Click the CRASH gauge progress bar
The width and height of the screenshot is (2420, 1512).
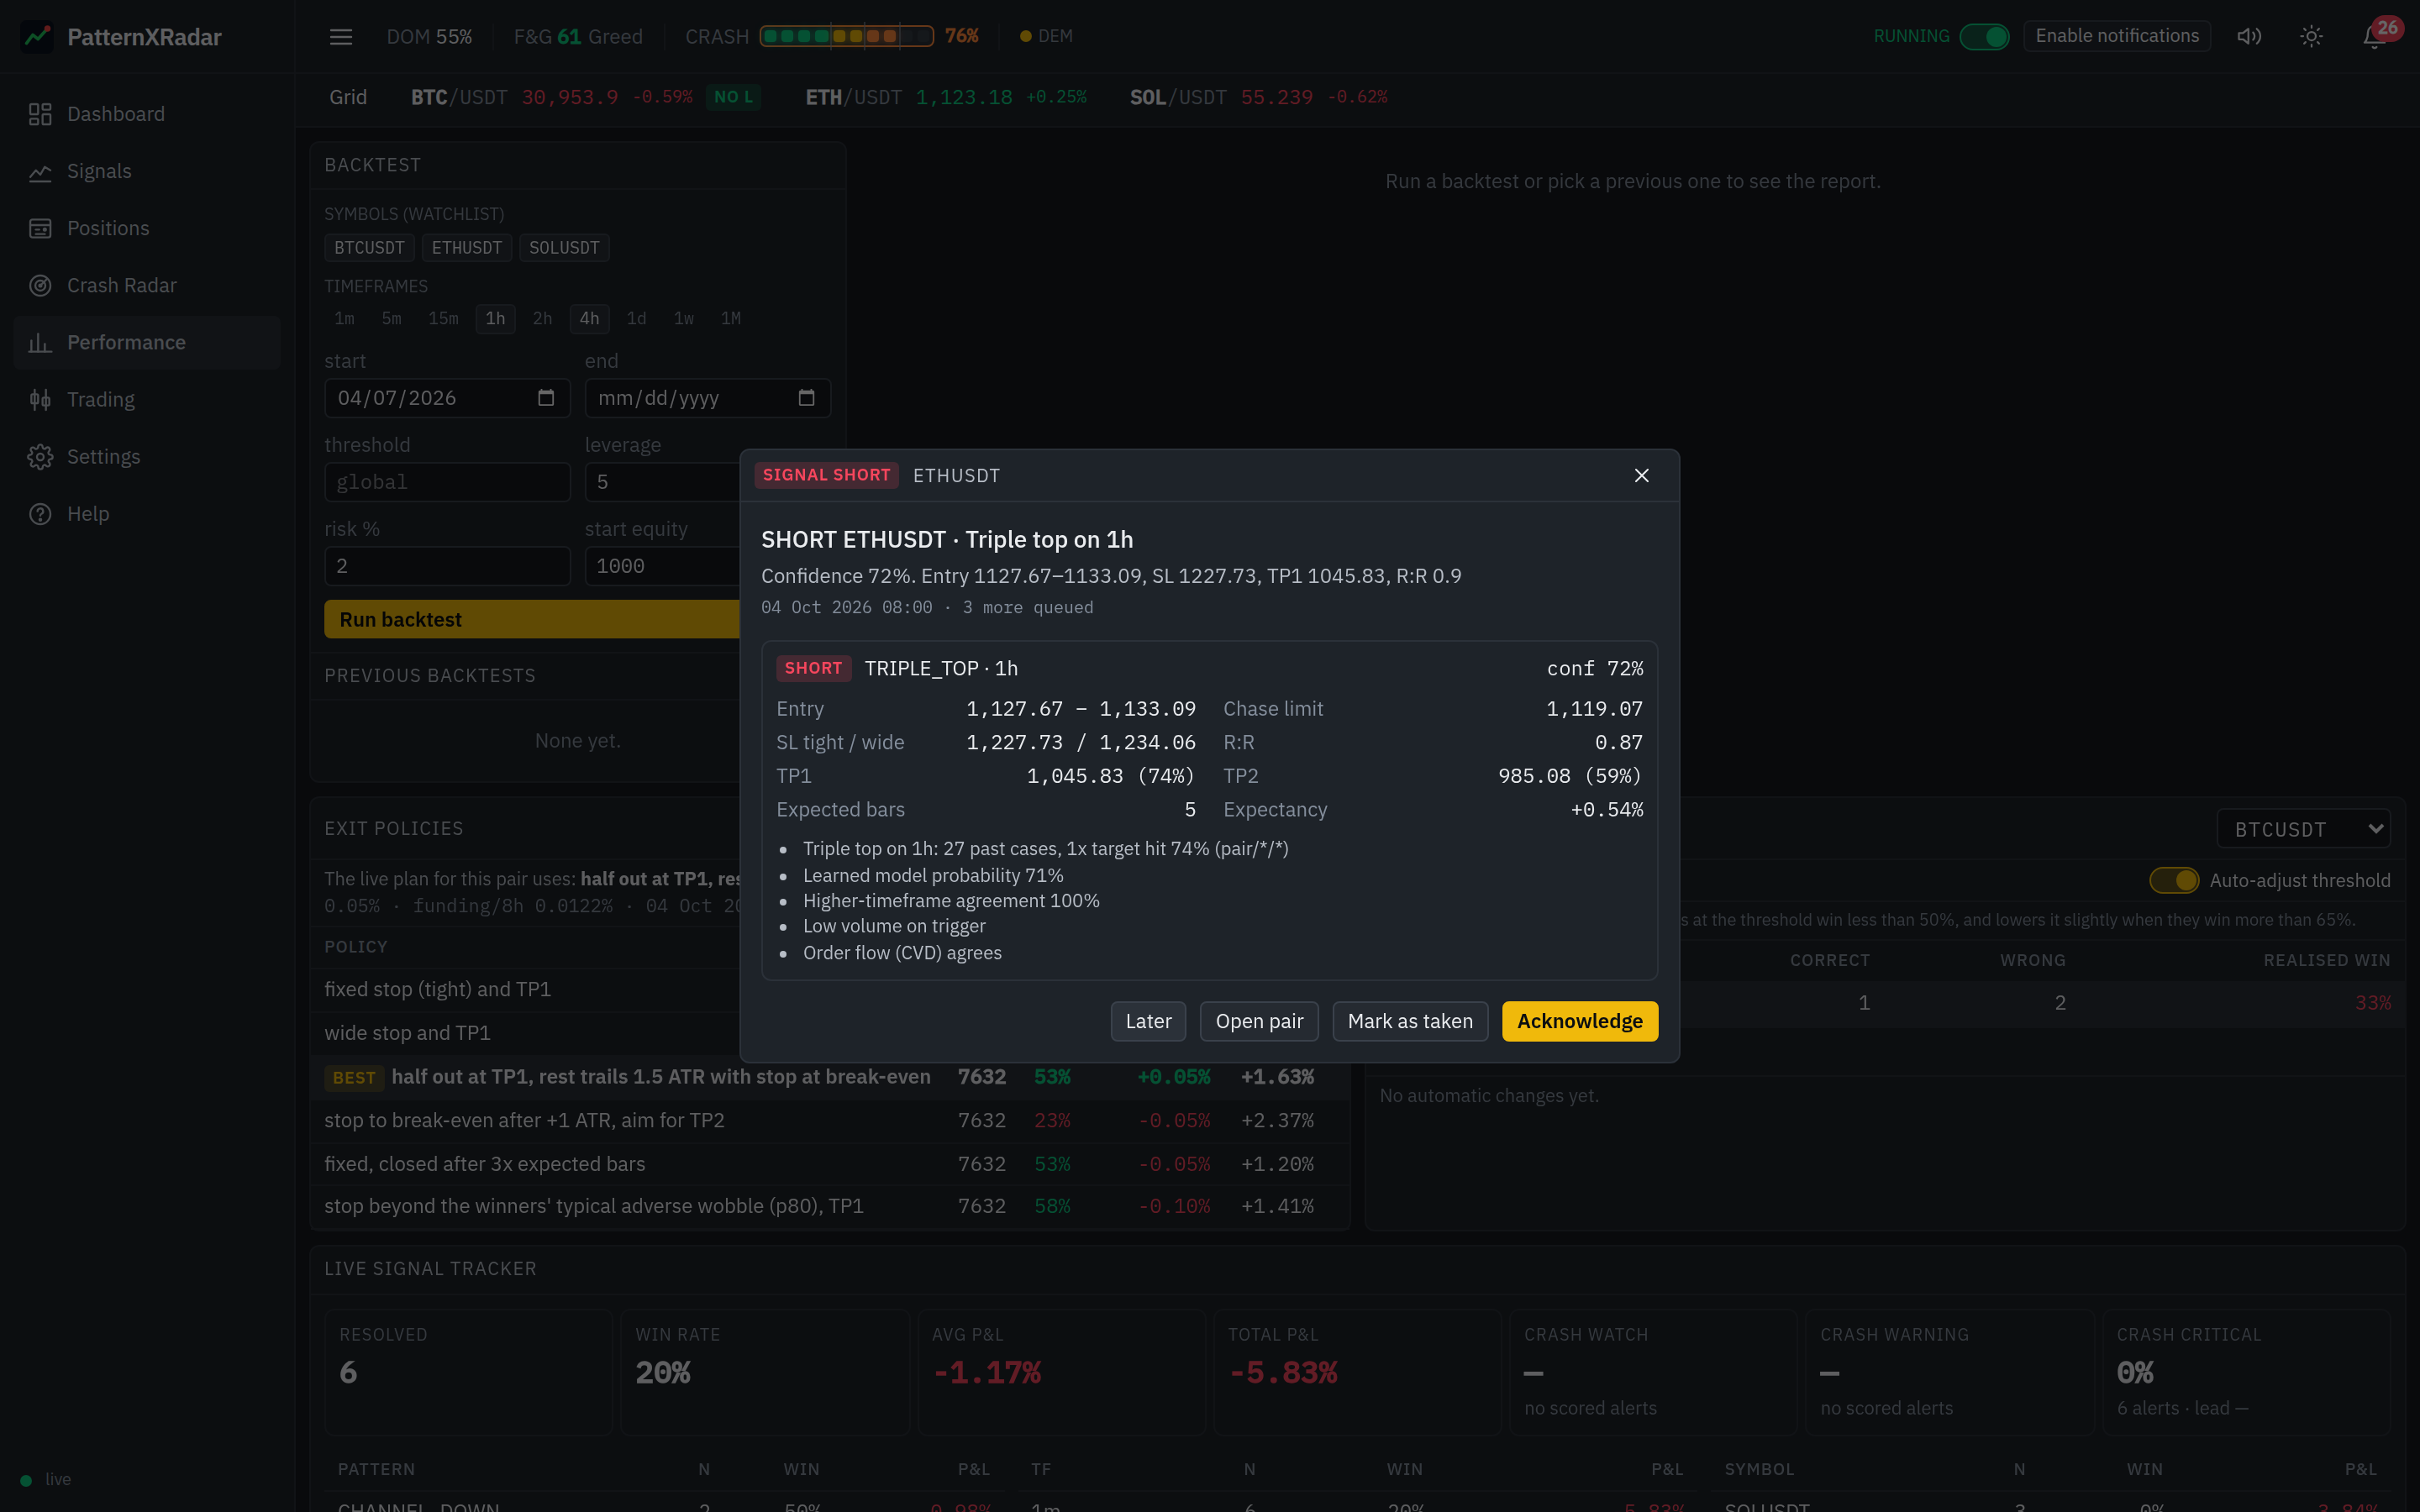[x=846, y=37]
